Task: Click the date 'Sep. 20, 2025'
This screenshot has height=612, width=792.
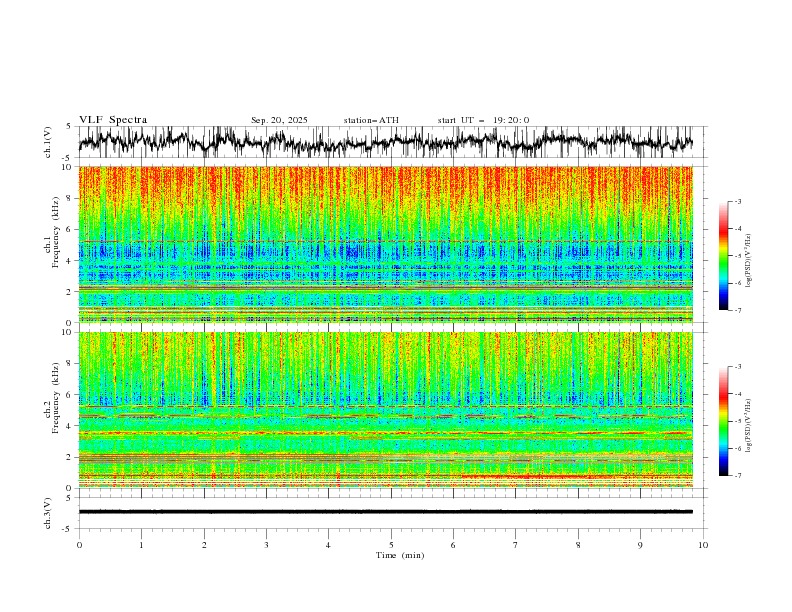Action: [x=279, y=120]
